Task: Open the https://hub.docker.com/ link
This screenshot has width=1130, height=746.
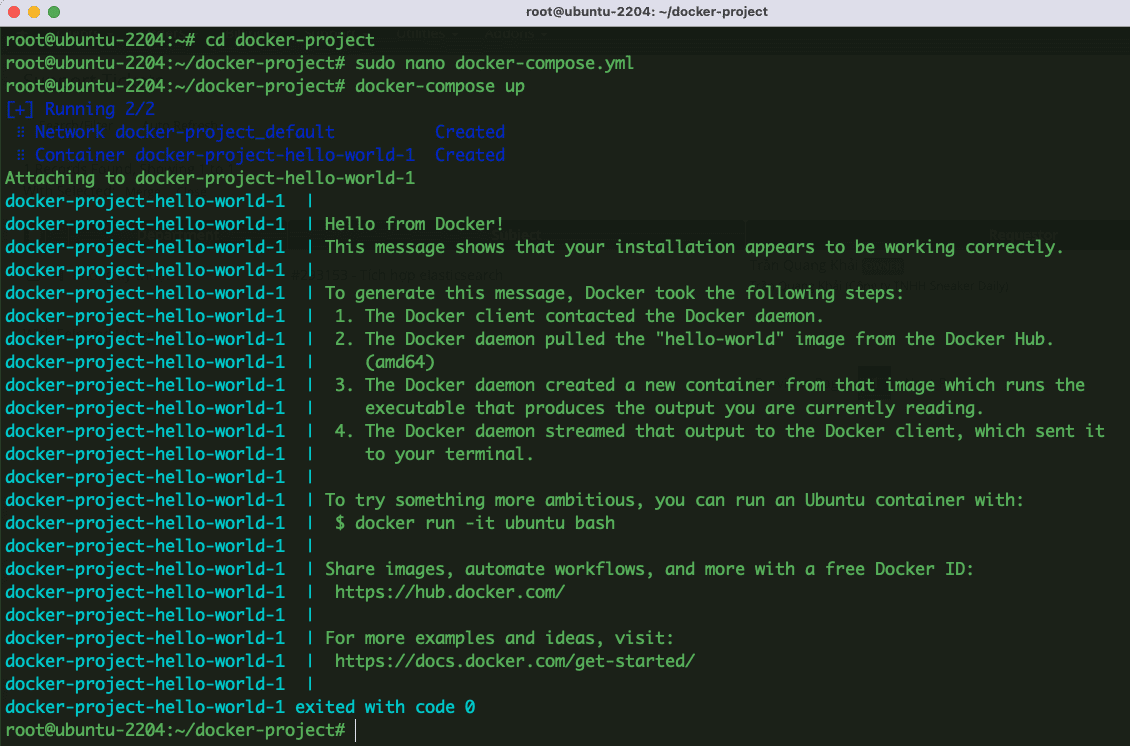Action: 449,592
